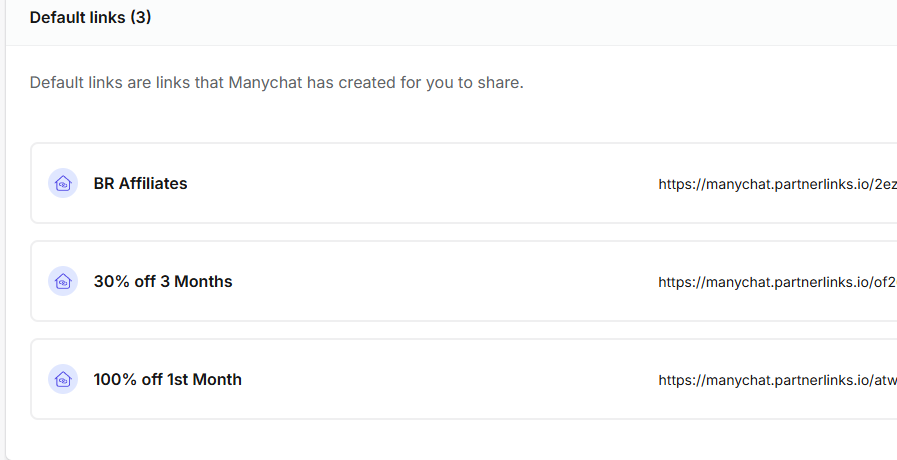
Task: Click the default links description sentence
Action: click(x=276, y=82)
